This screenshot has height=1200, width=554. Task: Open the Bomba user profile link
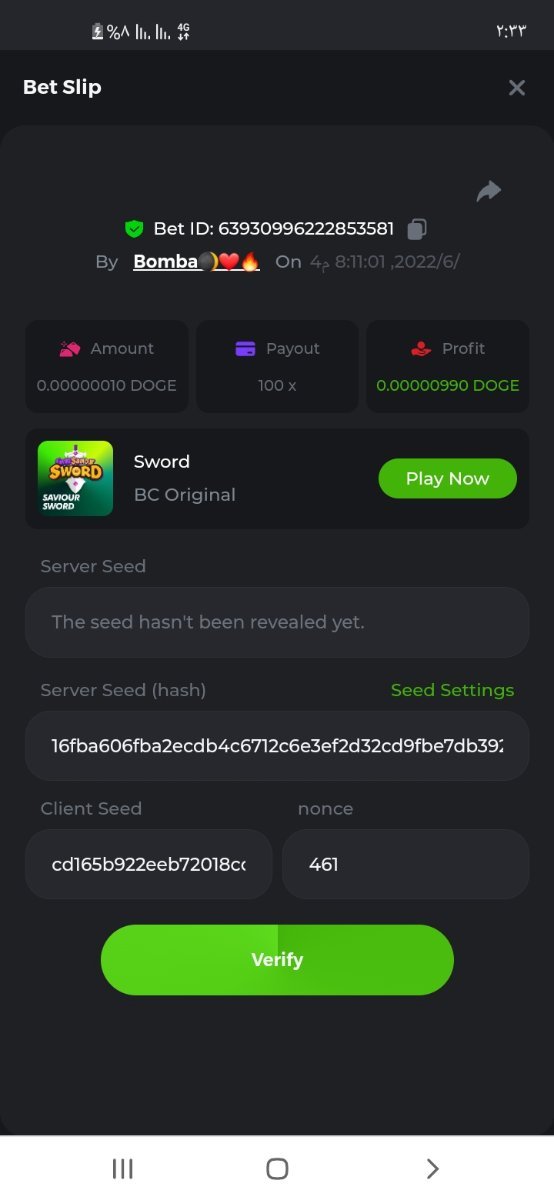(x=196, y=262)
